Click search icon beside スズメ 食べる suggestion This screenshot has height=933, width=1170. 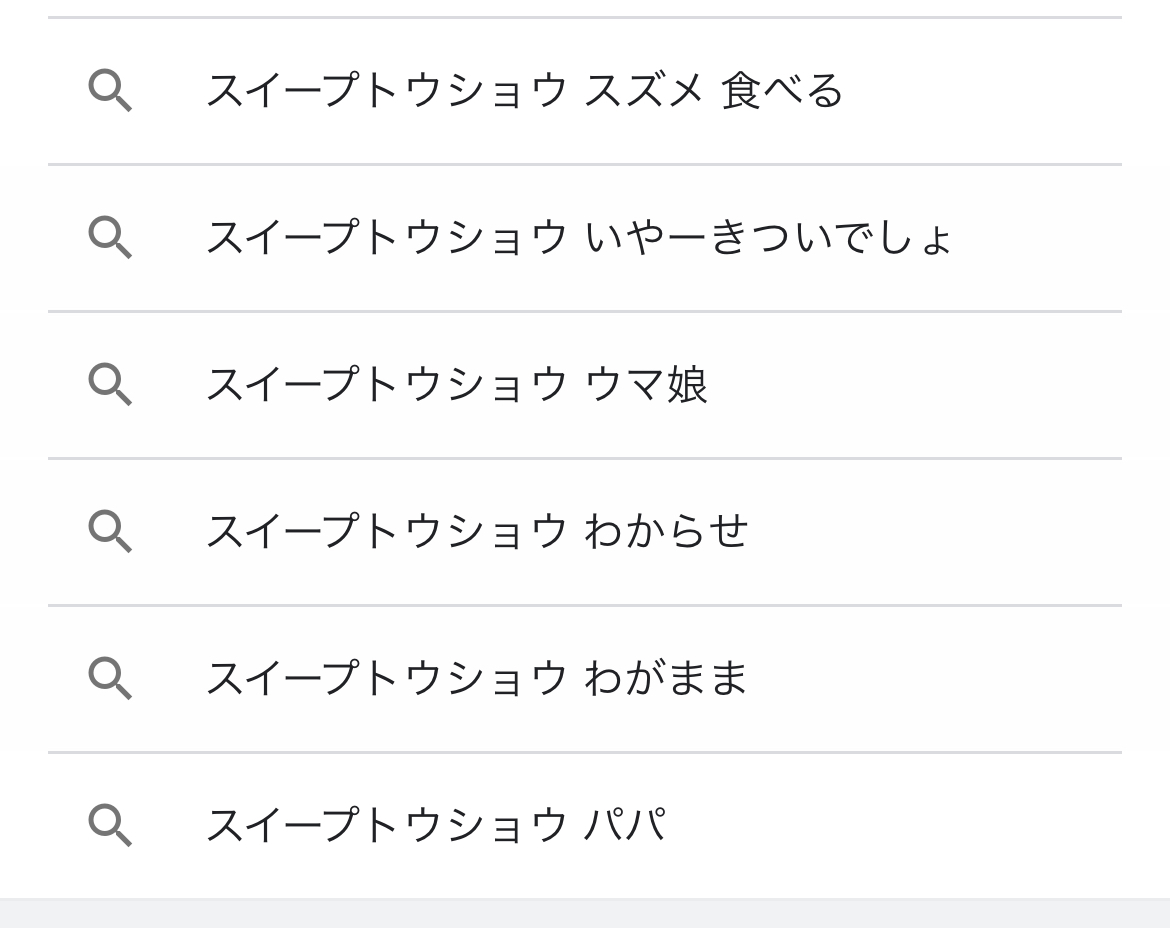pyautogui.click(x=110, y=91)
